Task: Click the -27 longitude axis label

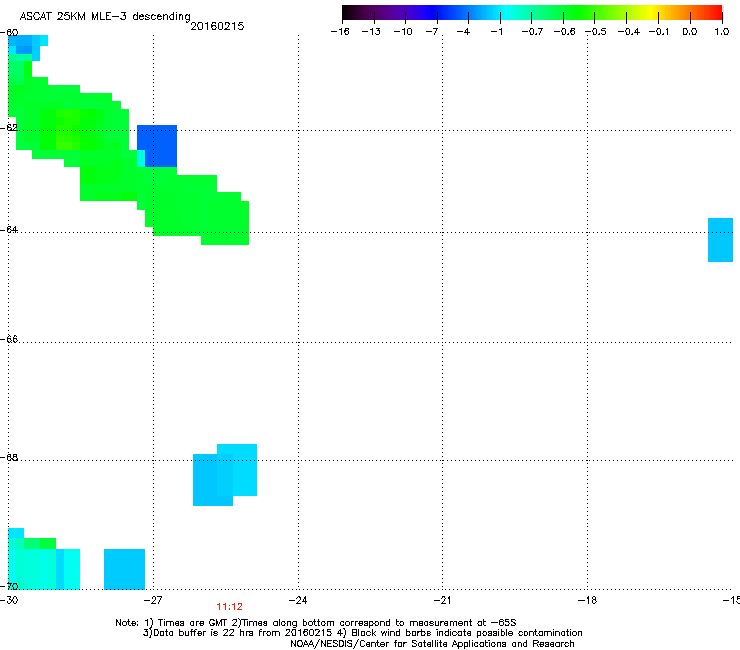Action: (x=153, y=600)
